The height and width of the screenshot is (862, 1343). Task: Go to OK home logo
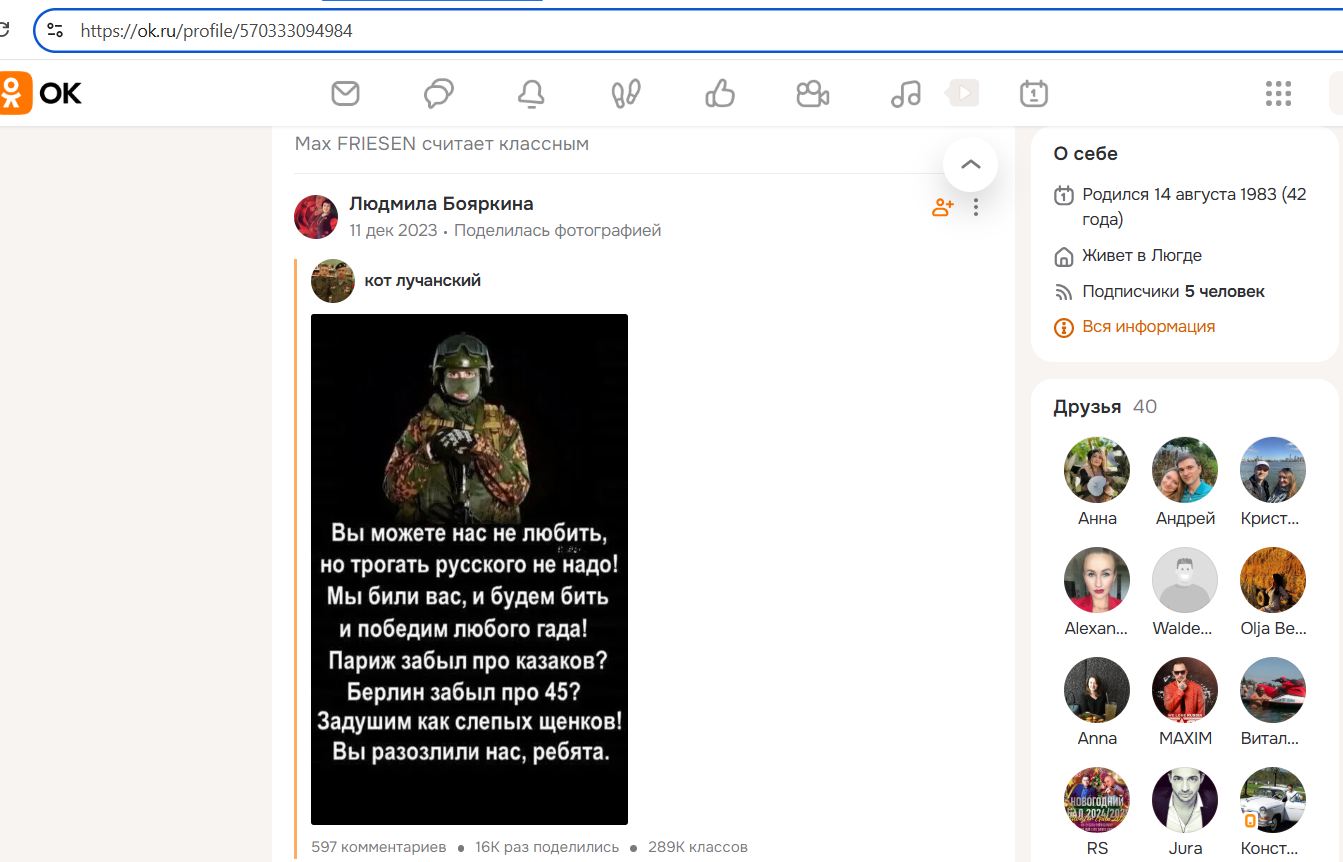(x=41, y=94)
